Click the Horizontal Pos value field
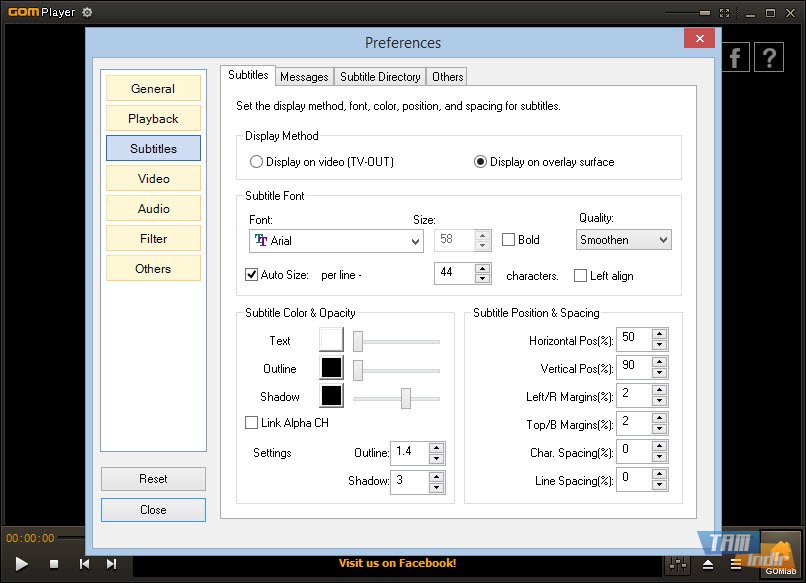This screenshot has height=583, width=806. (634, 339)
